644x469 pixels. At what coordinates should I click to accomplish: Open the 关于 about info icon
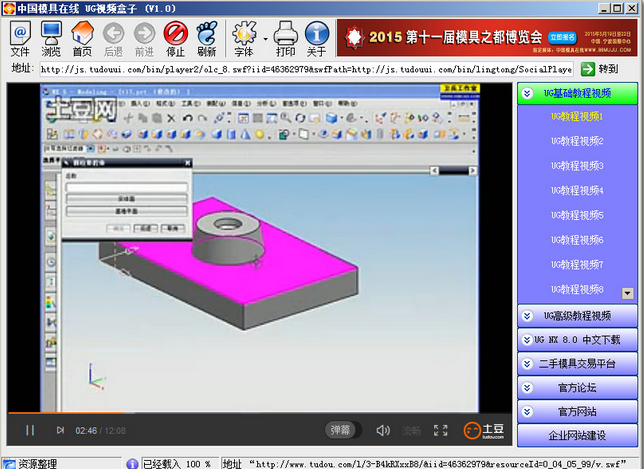(x=317, y=39)
